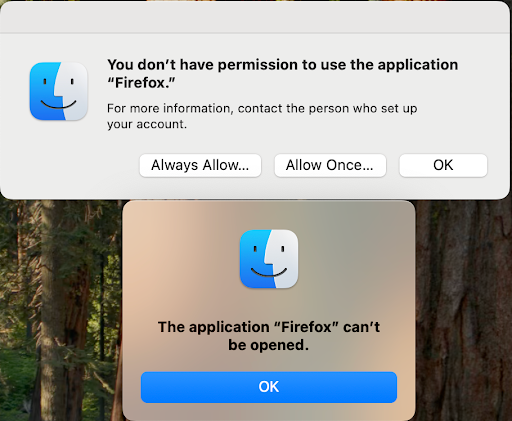Image resolution: width=512 pixels, height=421 pixels.
Task: Click blank area under lower dialog's OK button
Action: click(x=269, y=412)
